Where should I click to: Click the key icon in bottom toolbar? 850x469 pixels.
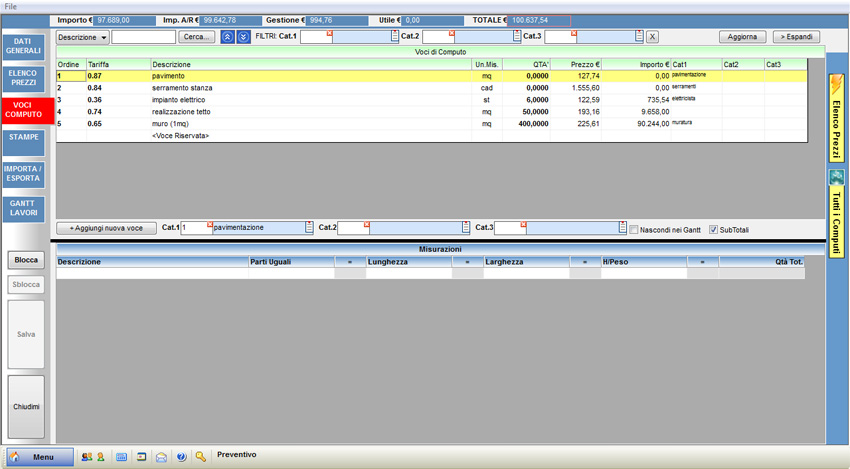[201, 457]
